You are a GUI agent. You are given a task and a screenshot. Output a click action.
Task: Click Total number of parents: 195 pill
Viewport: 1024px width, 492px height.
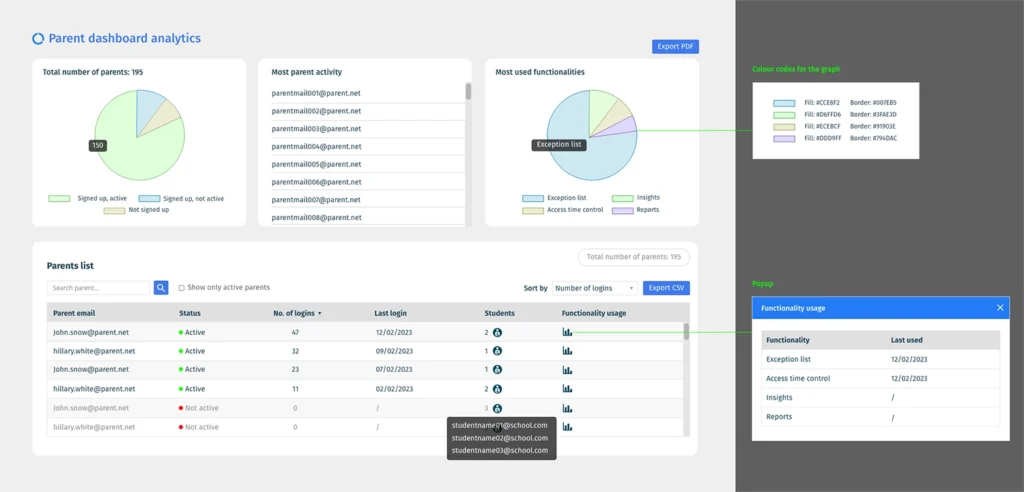click(633, 257)
